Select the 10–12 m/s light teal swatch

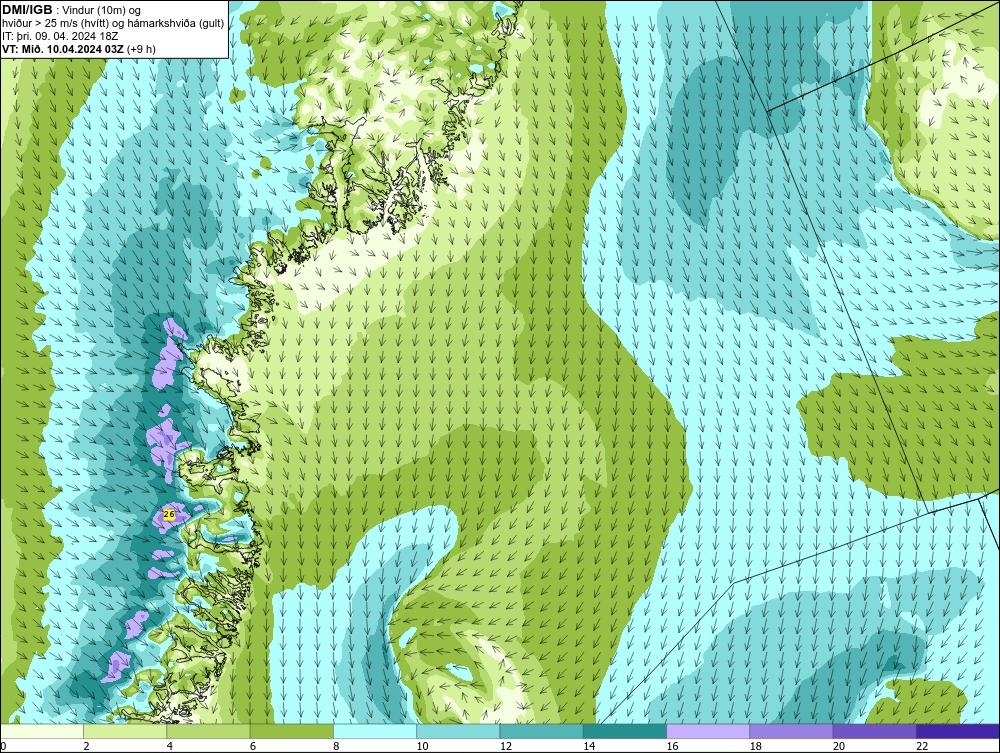(458, 731)
